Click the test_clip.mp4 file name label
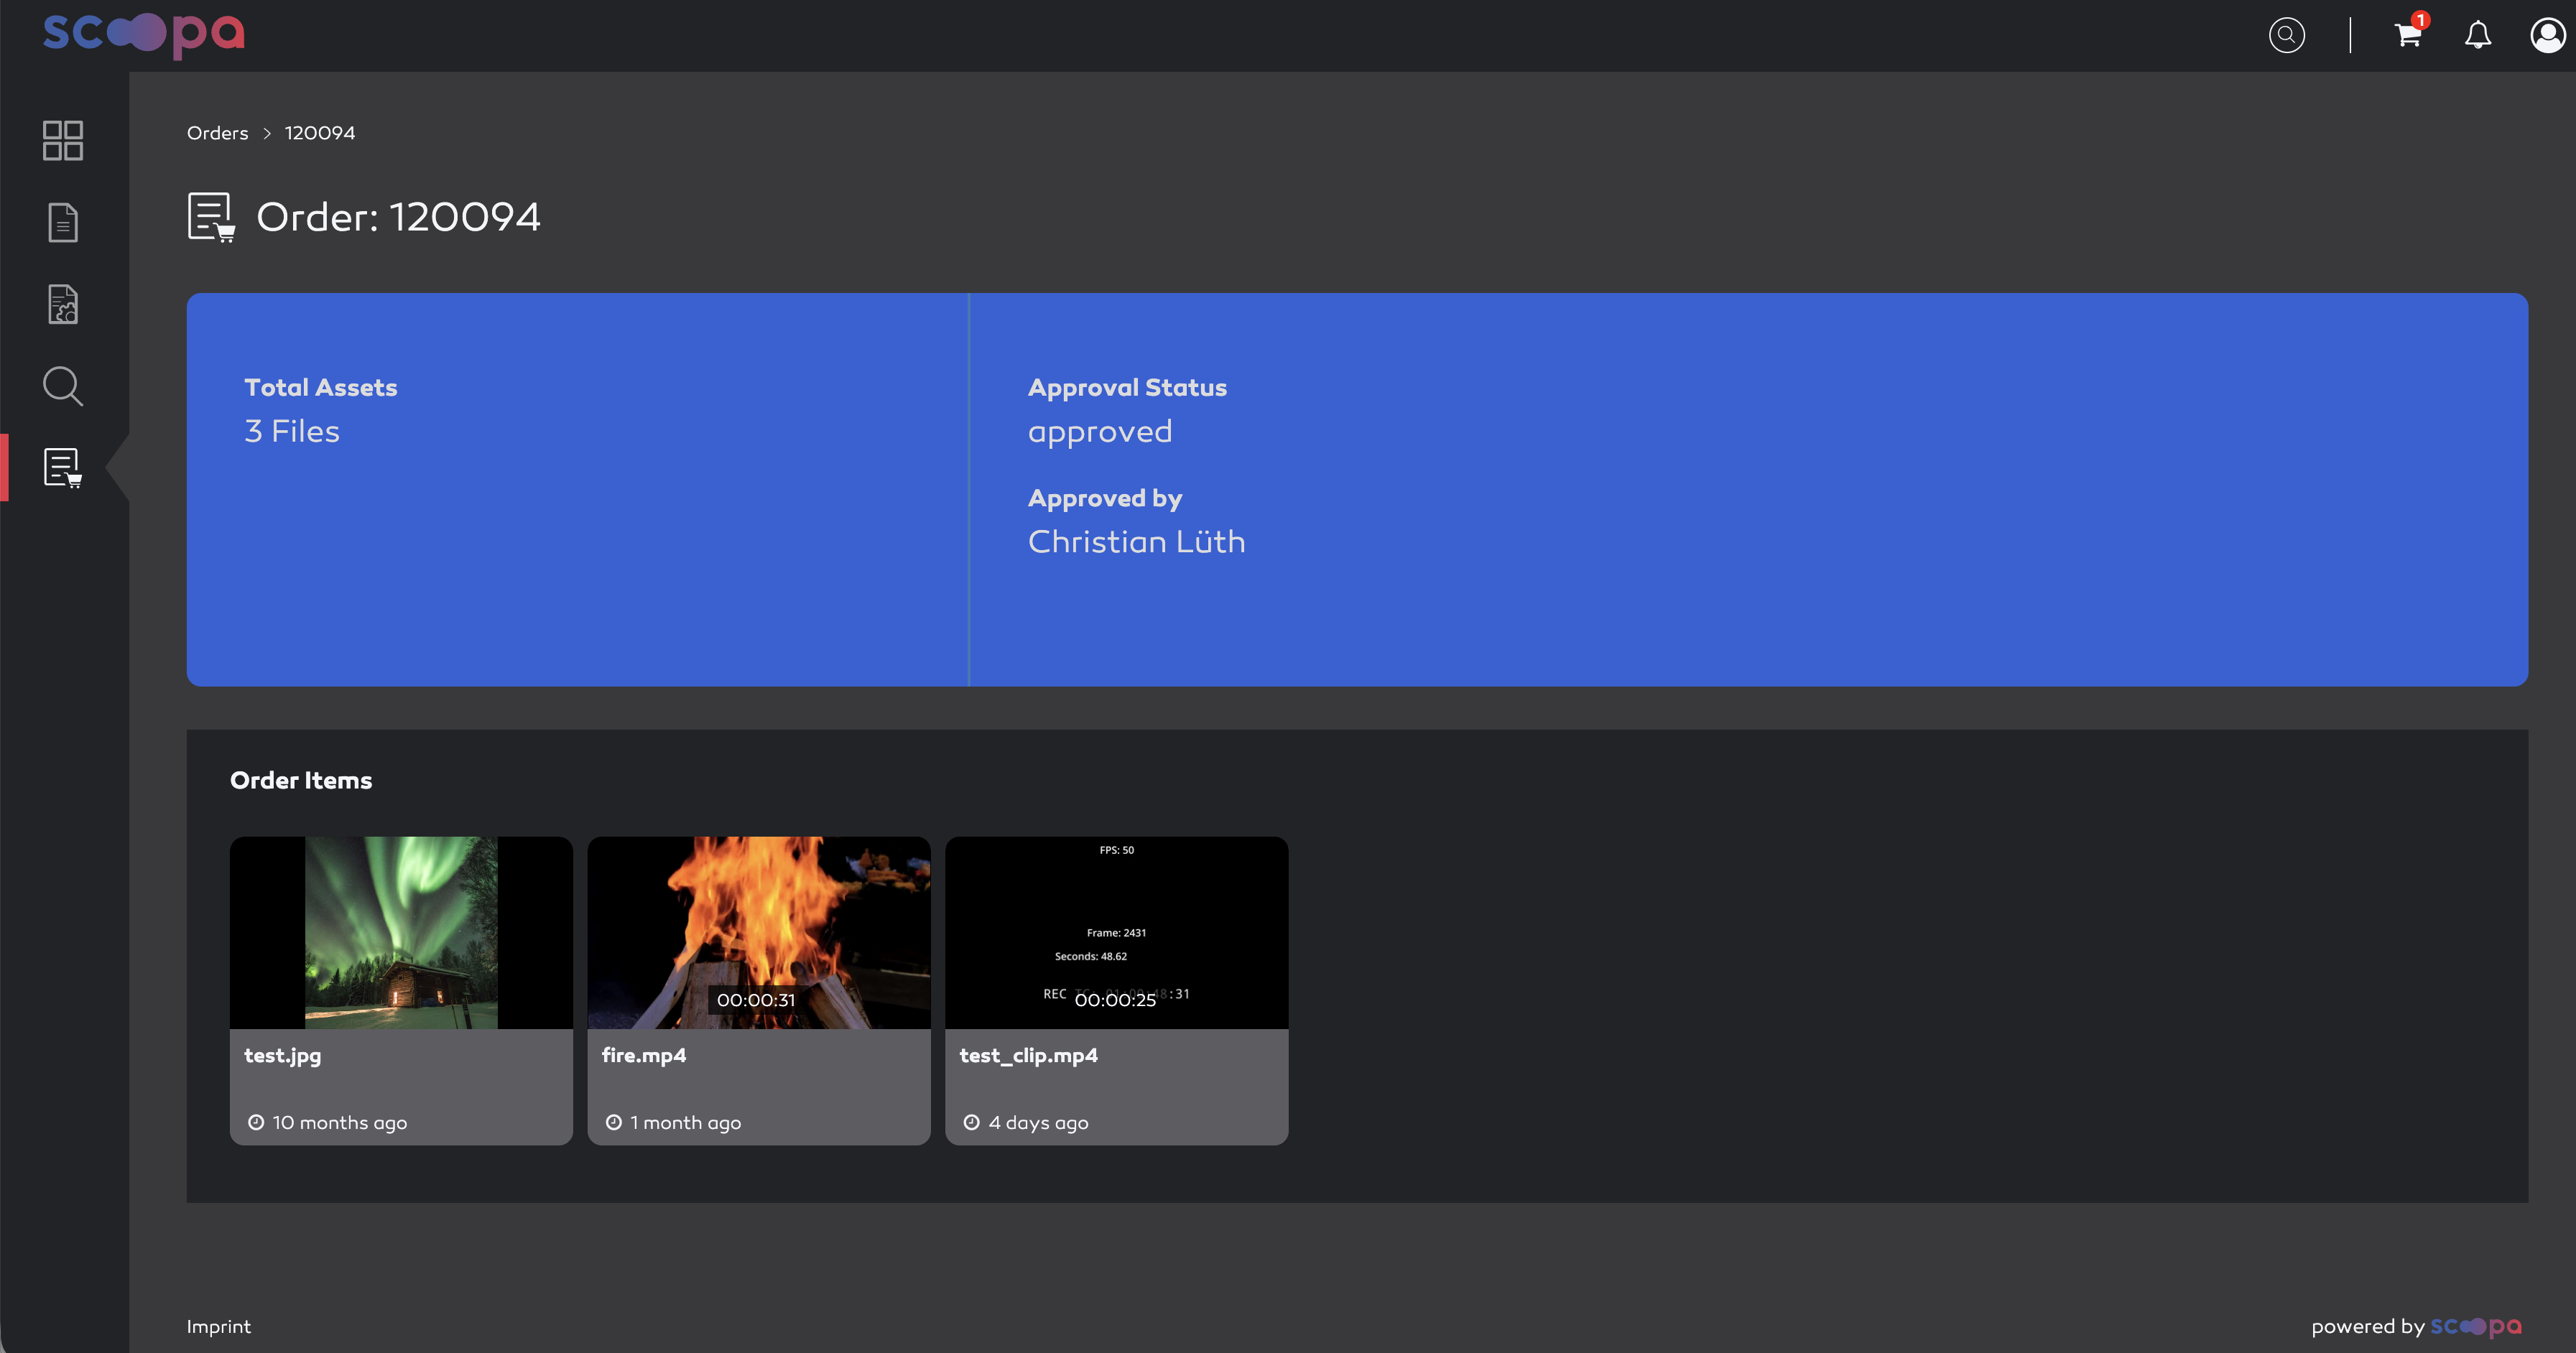The image size is (2576, 1353). pos(1028,1055)
